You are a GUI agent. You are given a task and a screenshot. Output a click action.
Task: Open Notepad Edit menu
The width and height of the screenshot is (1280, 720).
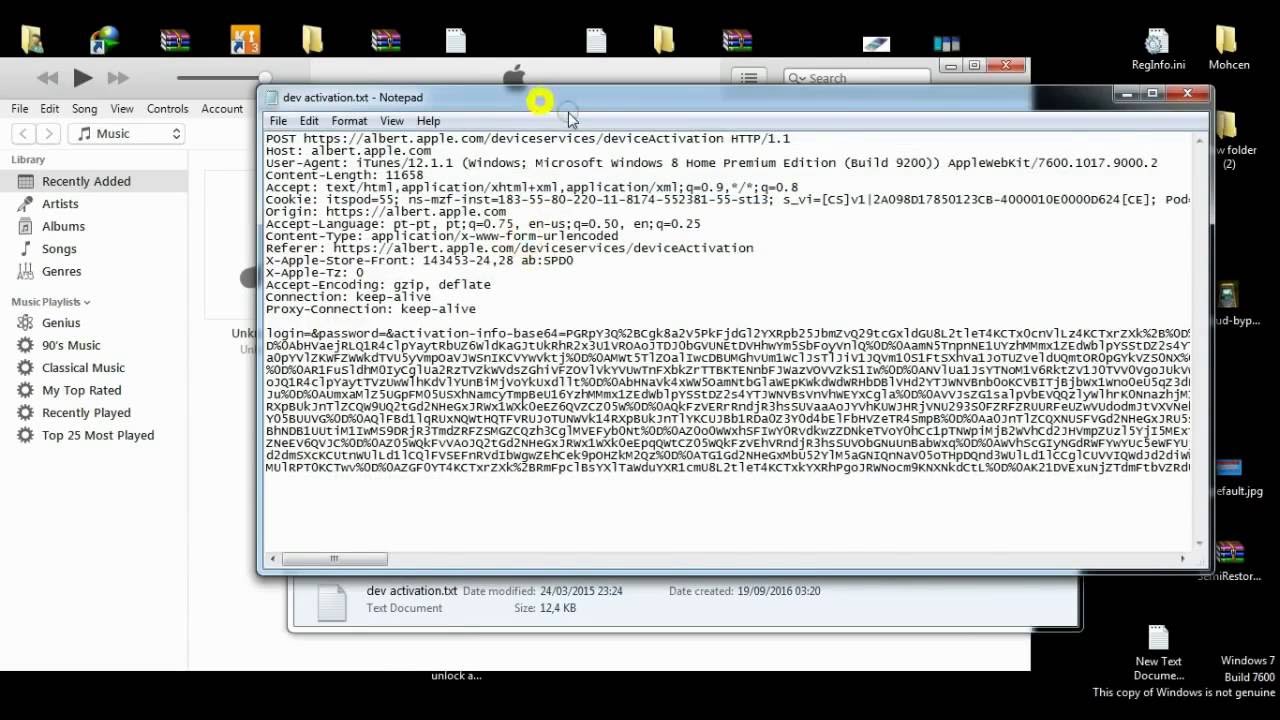(x=309, y=120)
